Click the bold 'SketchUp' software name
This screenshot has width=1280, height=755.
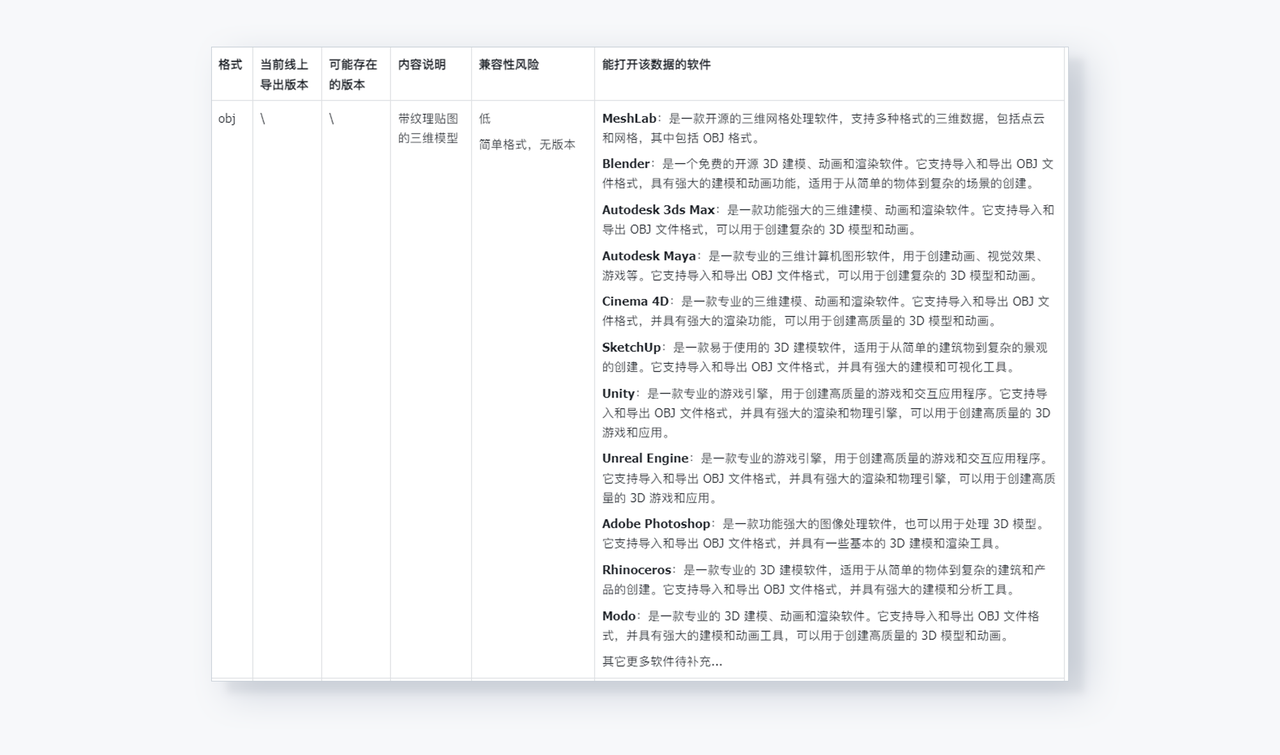[x=632, y=347]
